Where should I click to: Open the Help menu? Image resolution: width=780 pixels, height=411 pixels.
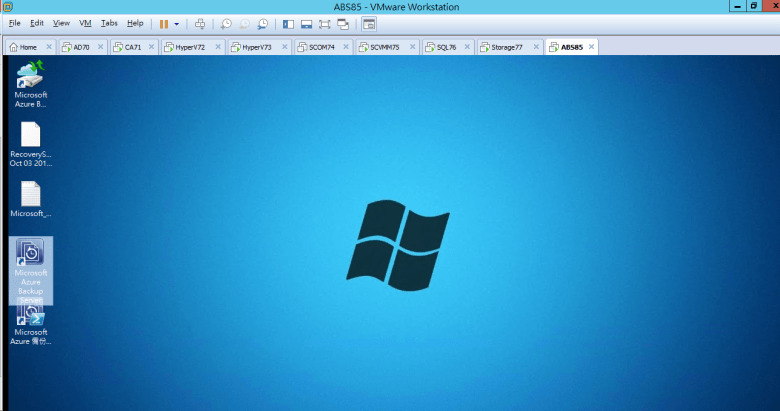click(x=135, y=23)
